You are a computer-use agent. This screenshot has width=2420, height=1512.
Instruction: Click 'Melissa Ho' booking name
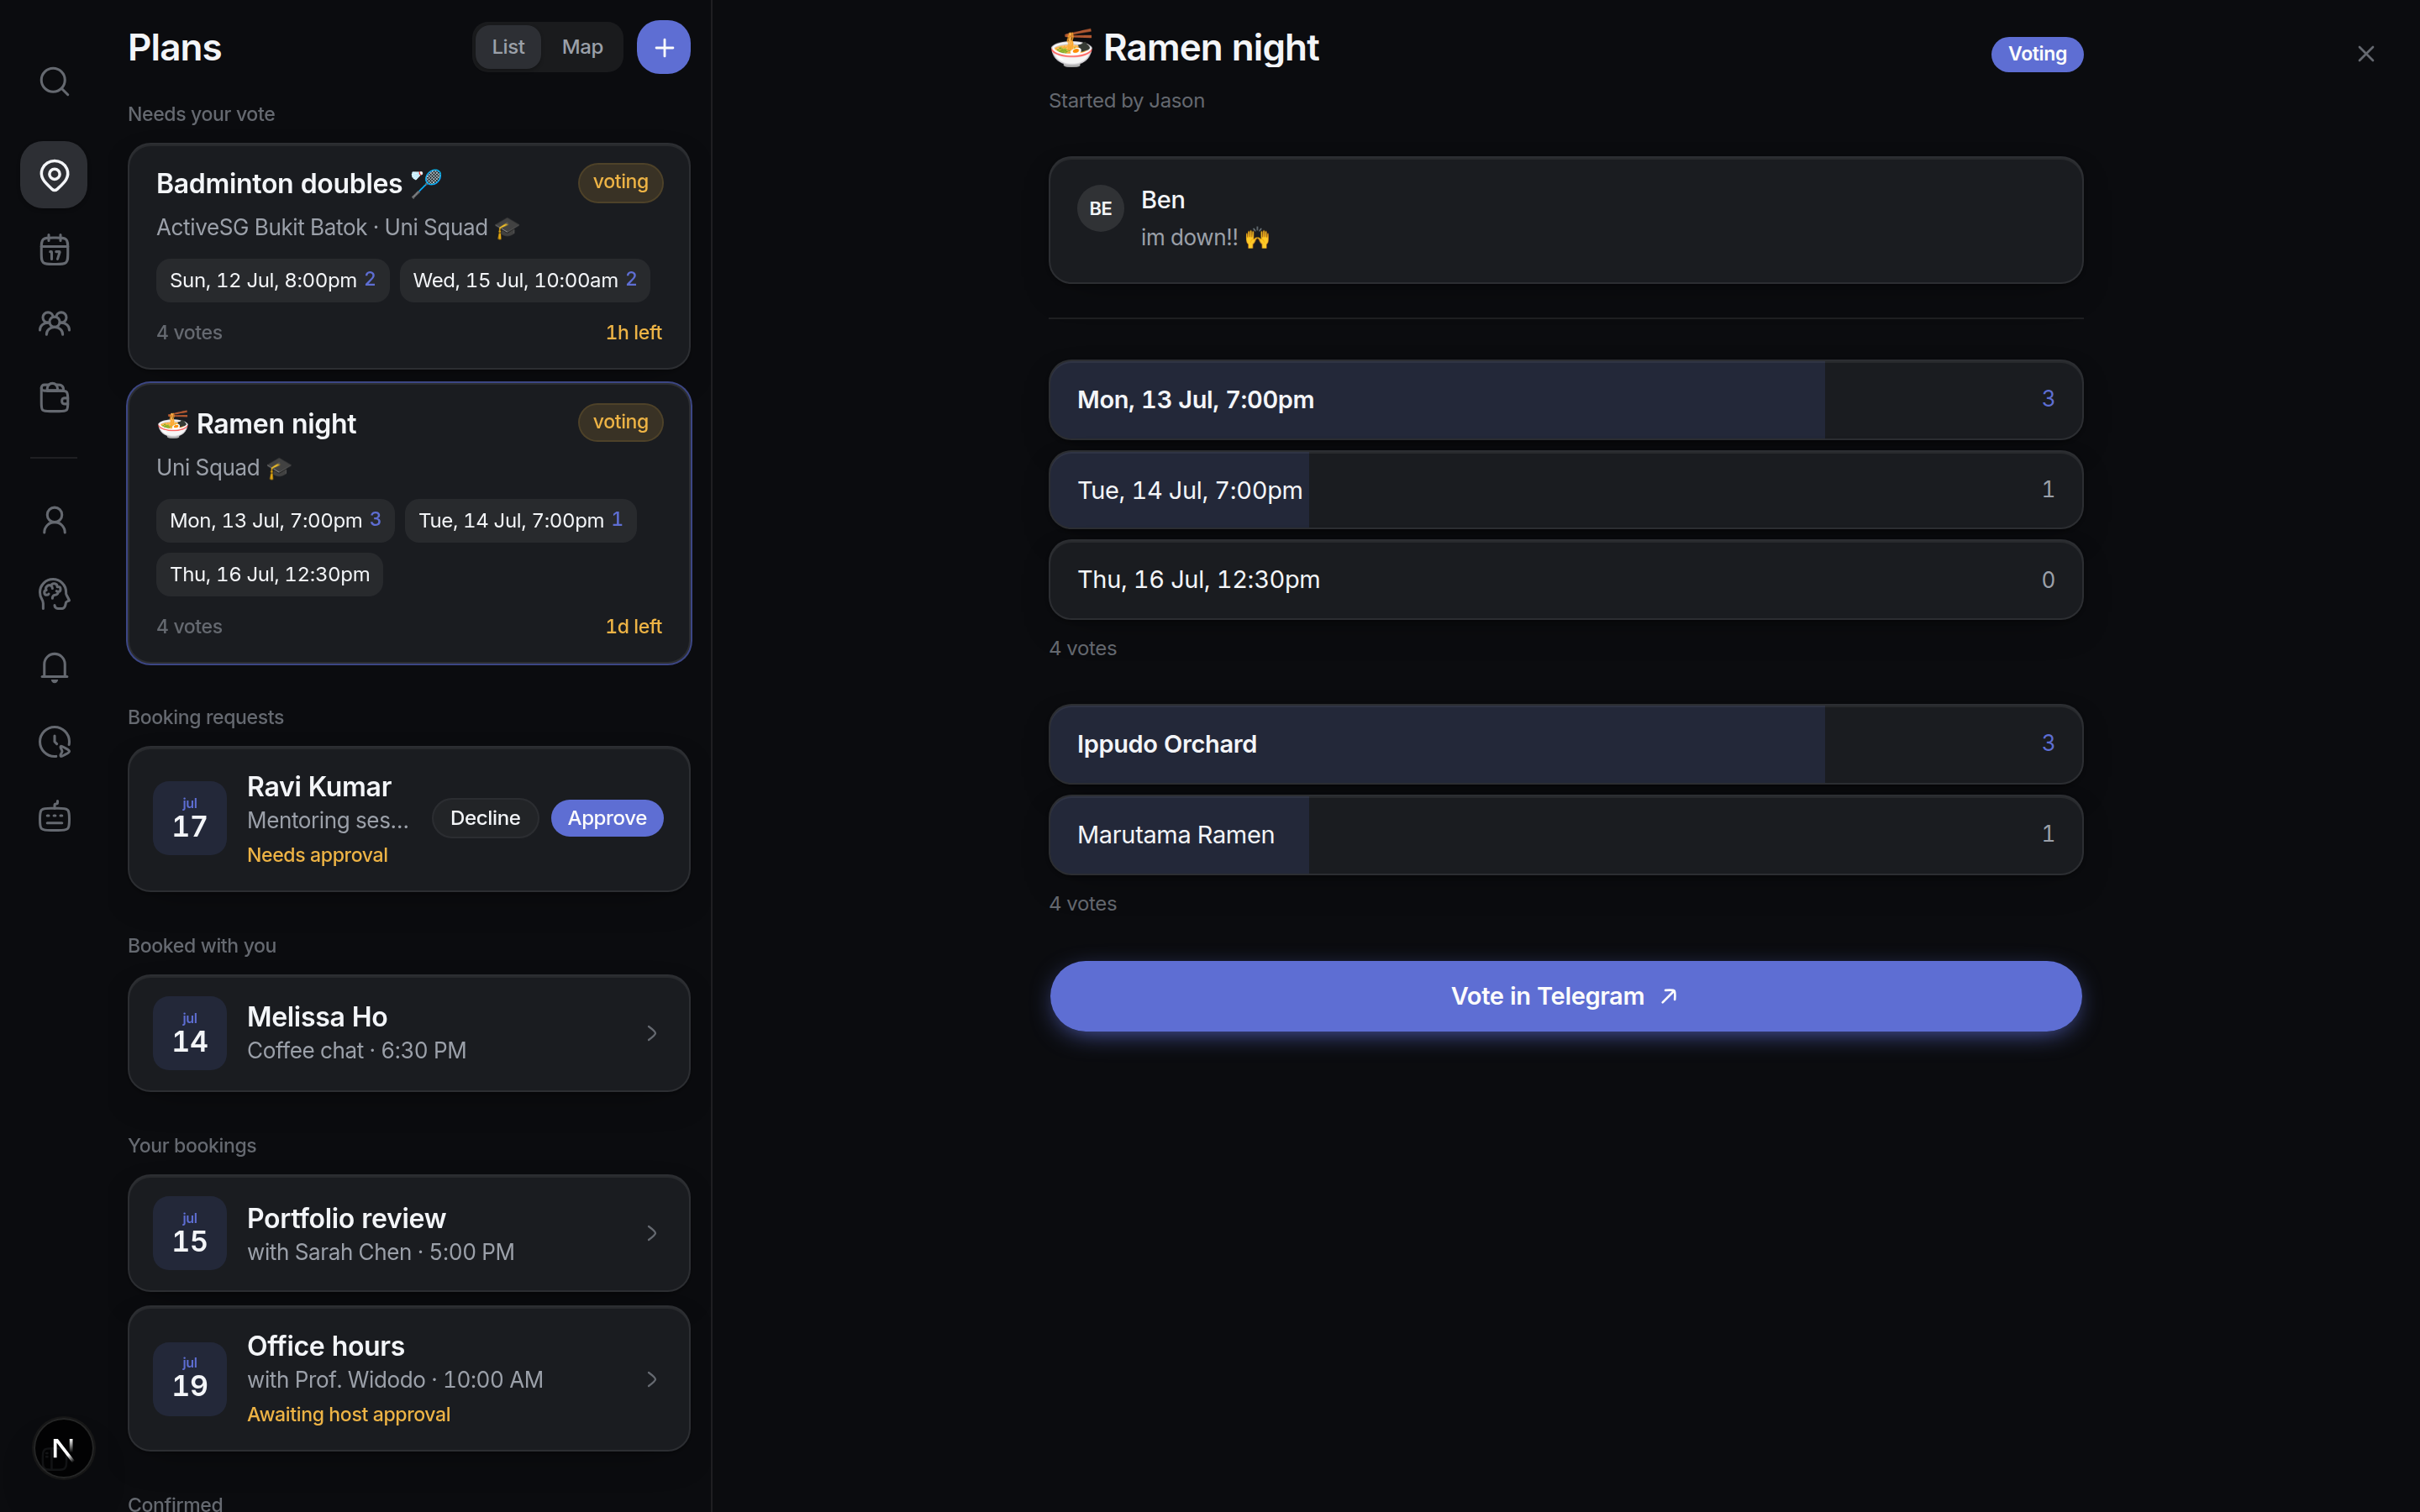(x=317, y=1017)
